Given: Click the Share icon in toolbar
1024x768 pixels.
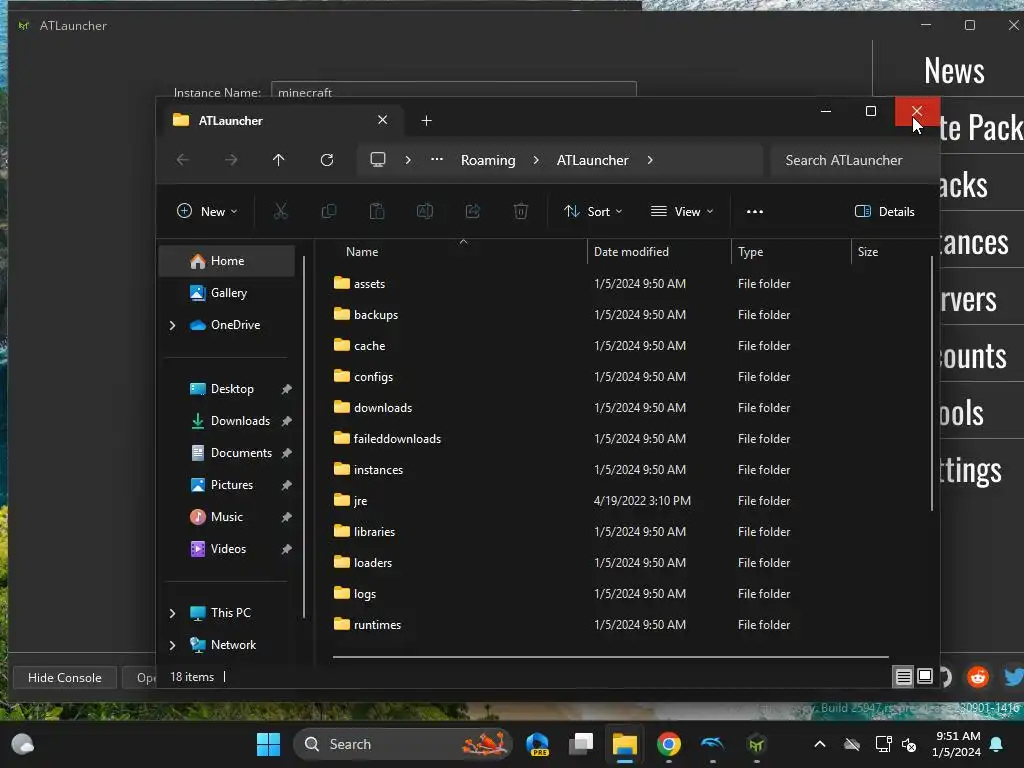Looking at the screenshot, I should click(473, 211).
